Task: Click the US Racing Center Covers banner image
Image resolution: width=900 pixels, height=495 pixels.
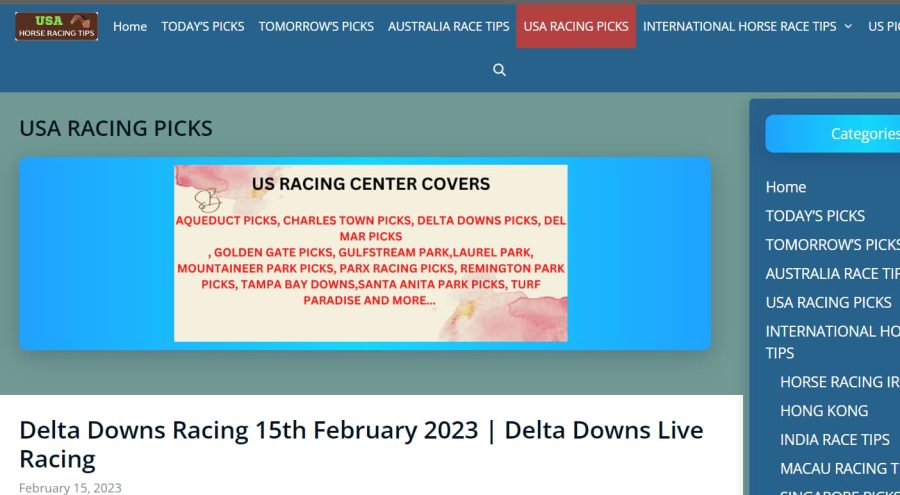Action: point(371,253)
